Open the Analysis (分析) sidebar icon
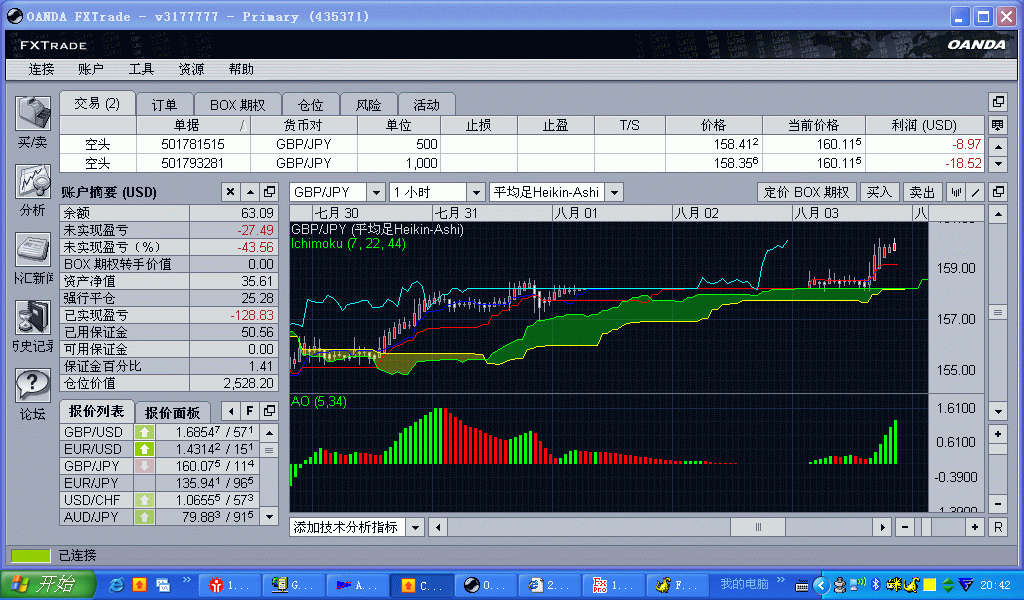The image size is (1024, 600). click(33, 182)
